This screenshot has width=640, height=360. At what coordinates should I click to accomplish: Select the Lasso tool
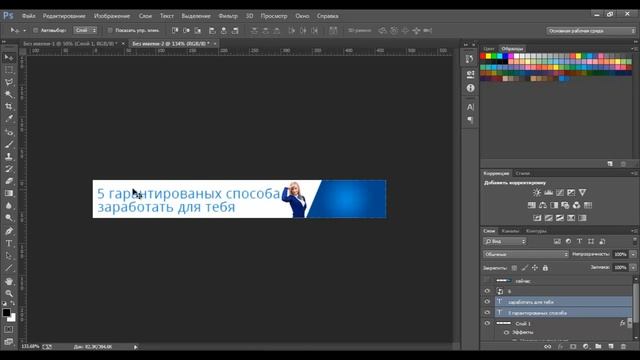click(9, 82)
